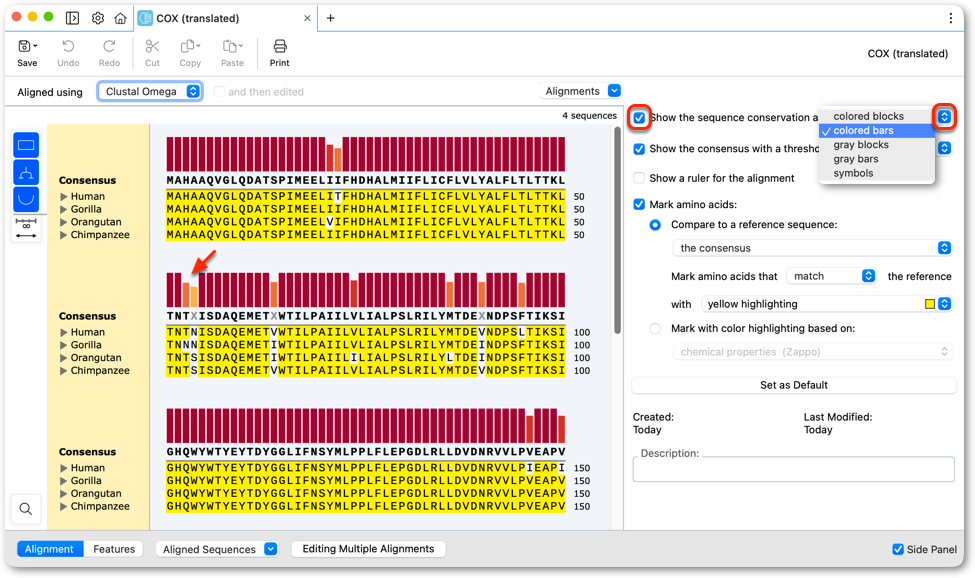Open chemical properties (Zappo) dropdown
Image resolution: width=975 pixels, height=578 pixels.
click(x=813, y=352)
